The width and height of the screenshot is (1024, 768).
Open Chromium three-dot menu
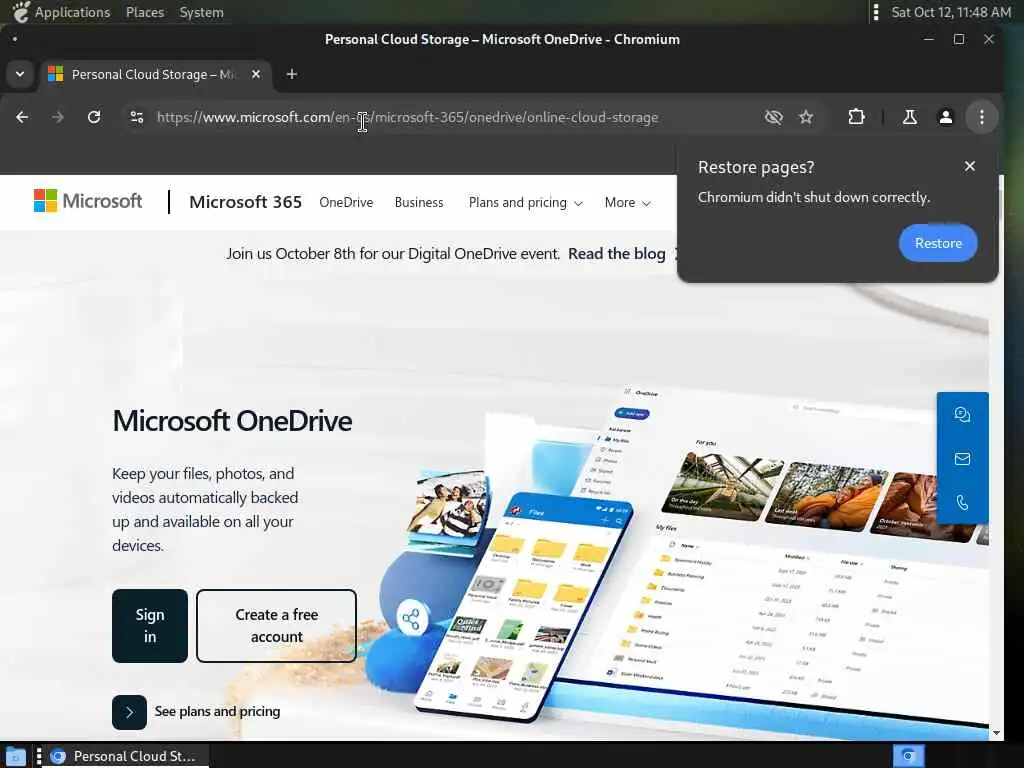982,118
